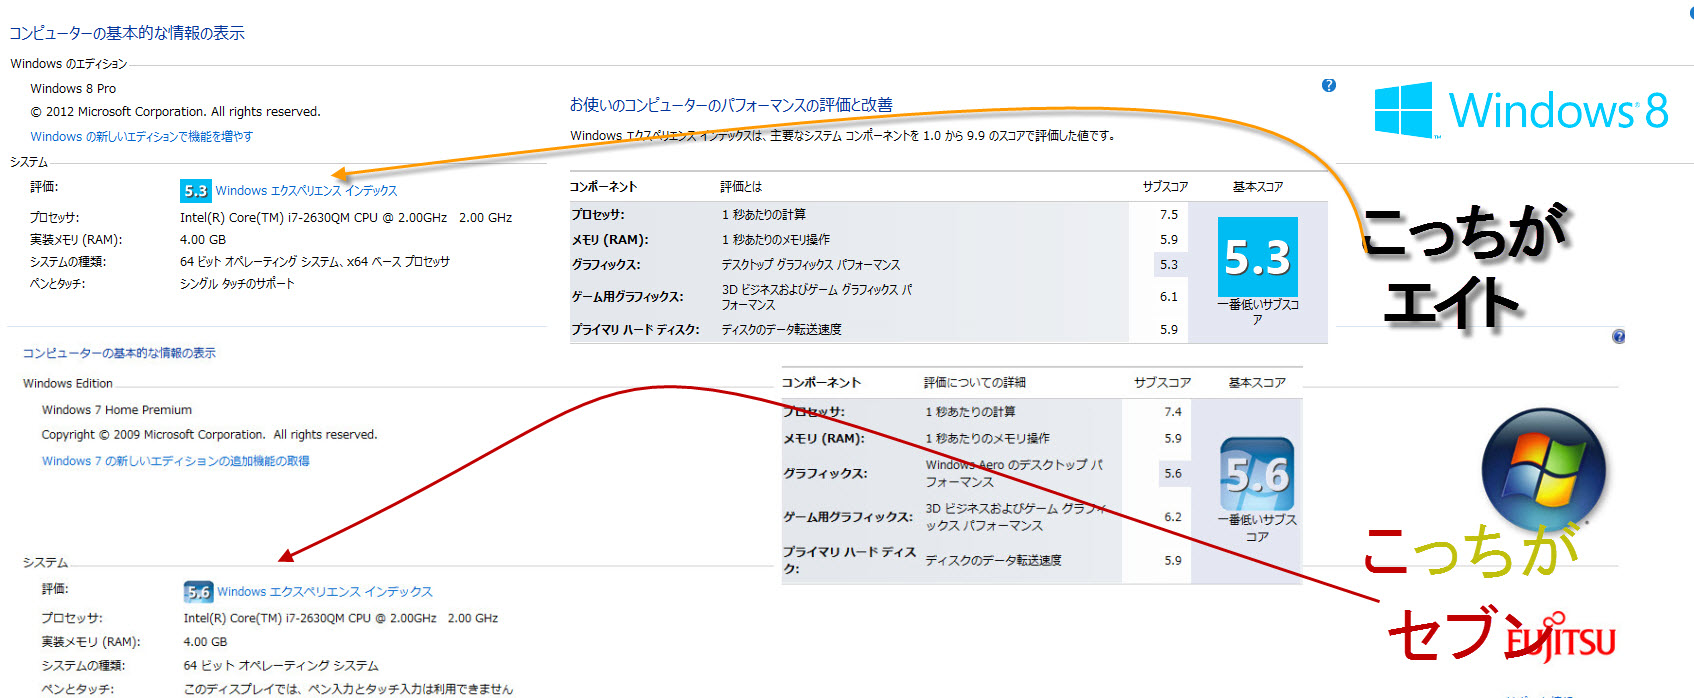The height and width of the screenshot is (698, 1694).
Task: Click the Windows 8 logo
Action: (x=1521, y=110)
